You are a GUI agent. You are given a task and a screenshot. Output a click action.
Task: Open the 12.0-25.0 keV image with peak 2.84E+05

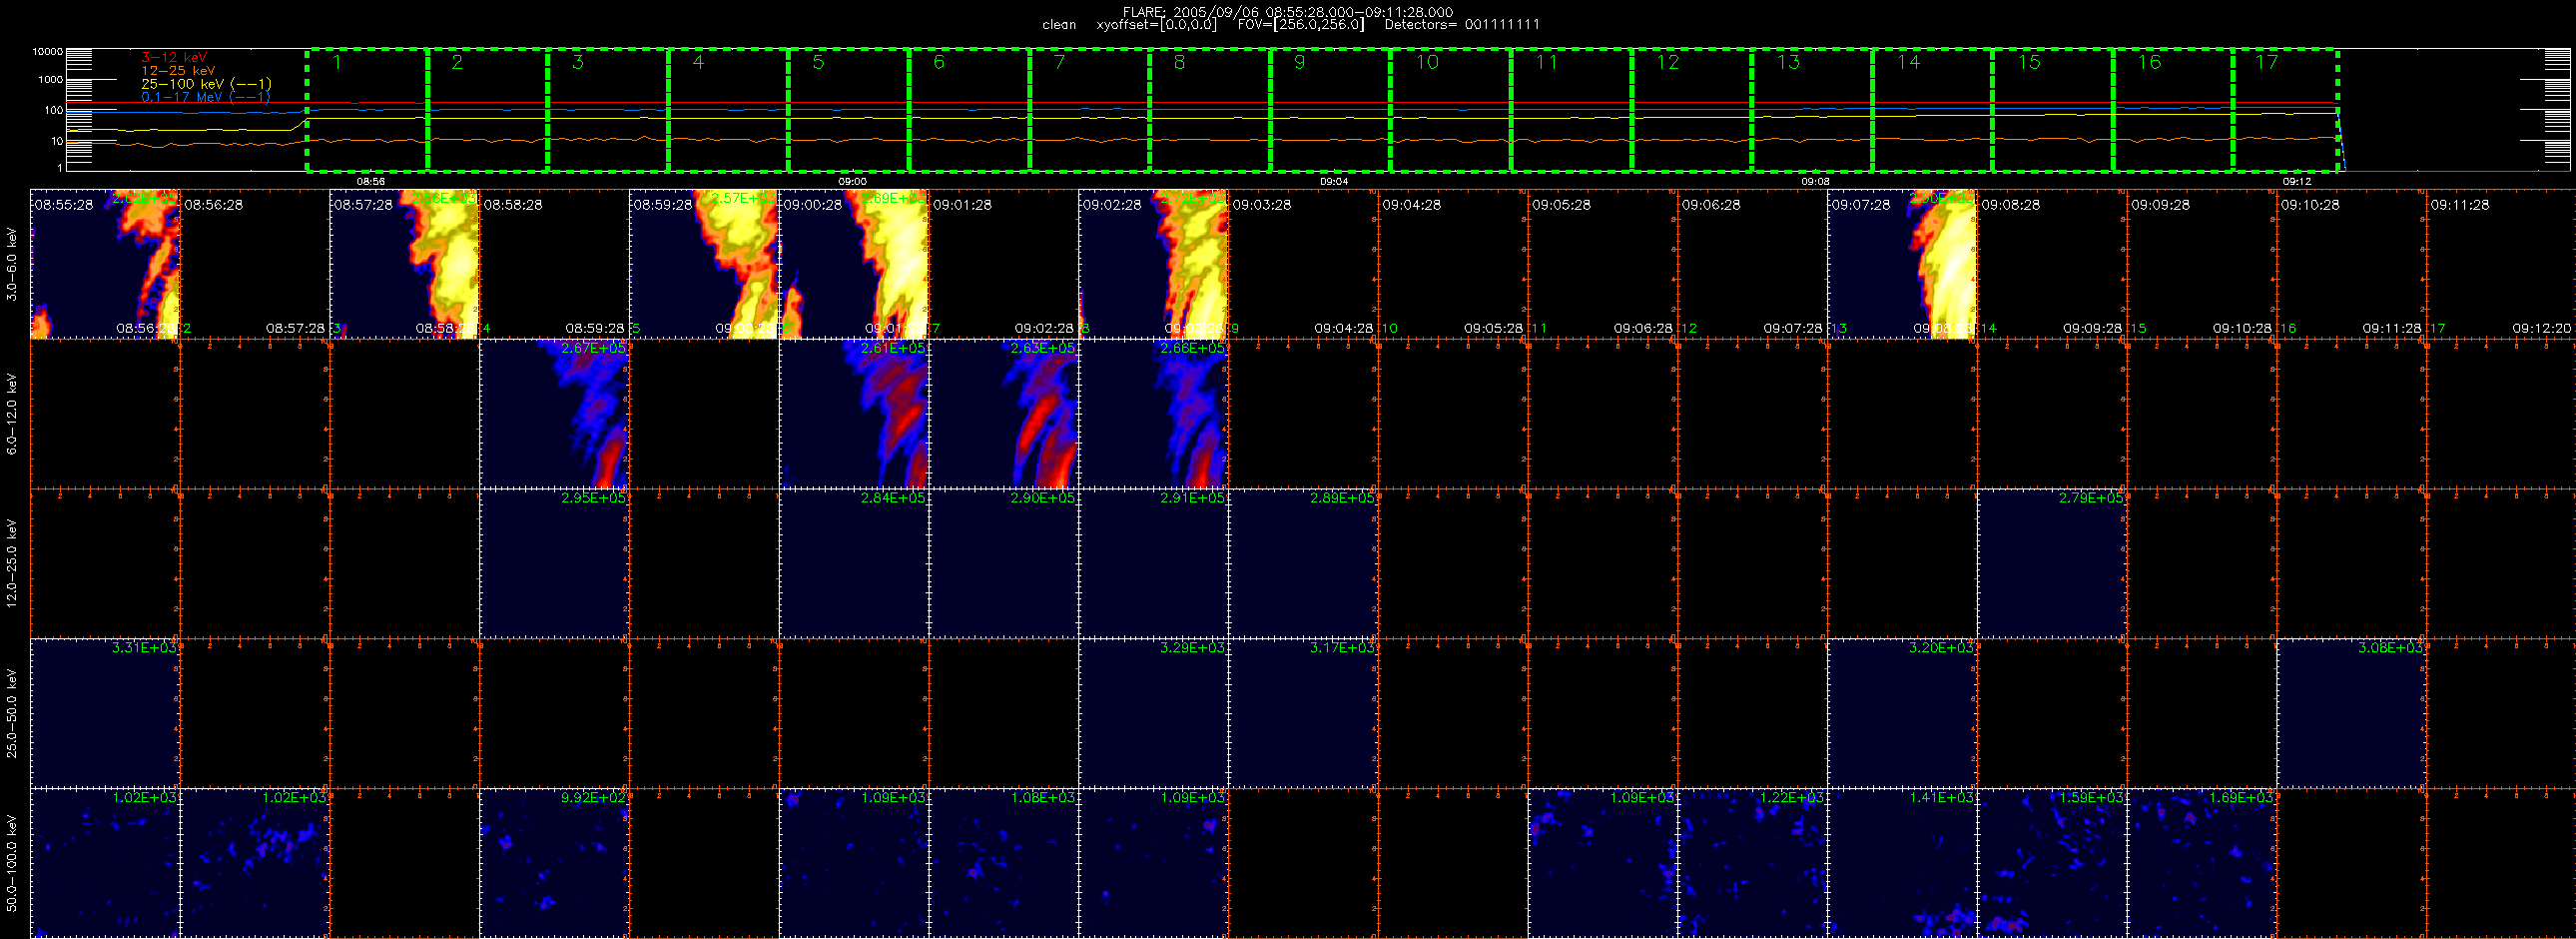pyautogui.click(x=854, y=563)
